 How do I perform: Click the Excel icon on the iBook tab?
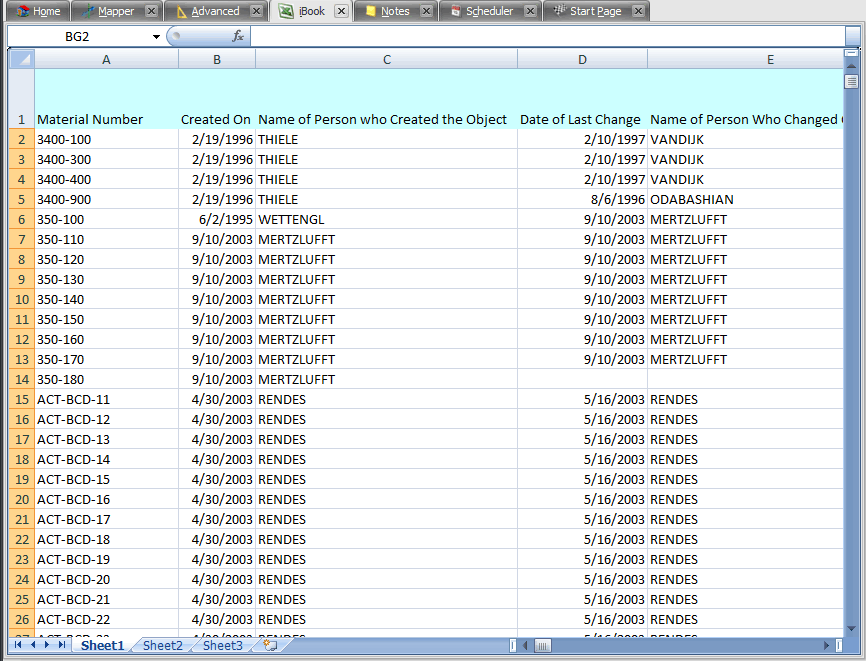286,10
